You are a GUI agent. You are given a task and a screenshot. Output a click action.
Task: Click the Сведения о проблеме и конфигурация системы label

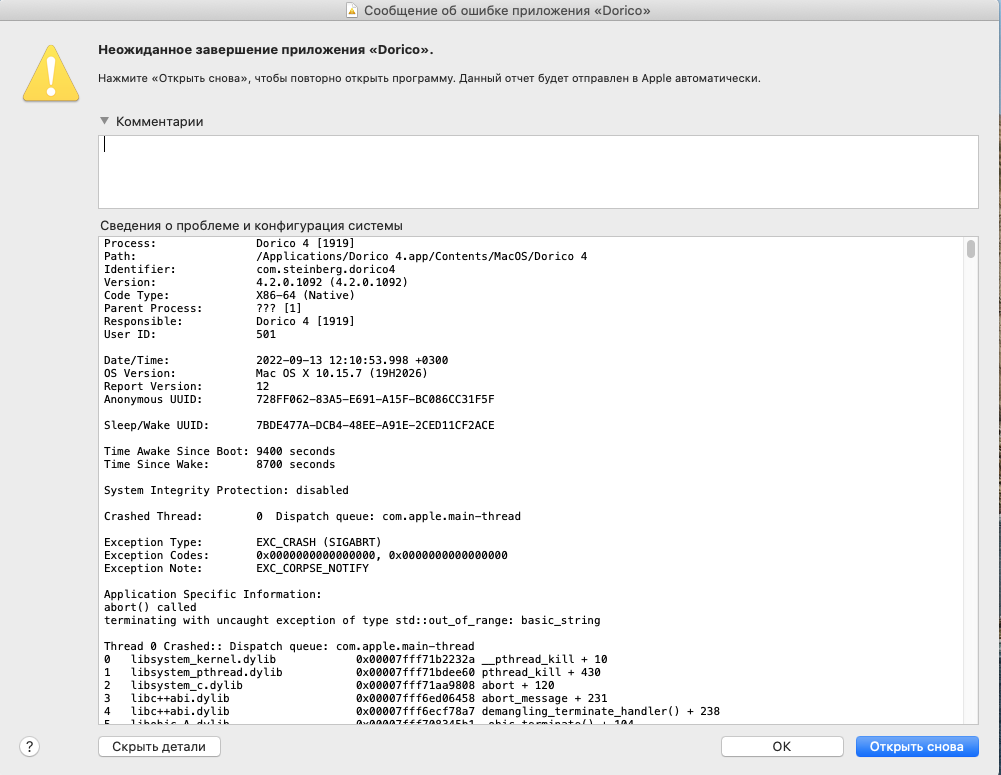point(252,225)
